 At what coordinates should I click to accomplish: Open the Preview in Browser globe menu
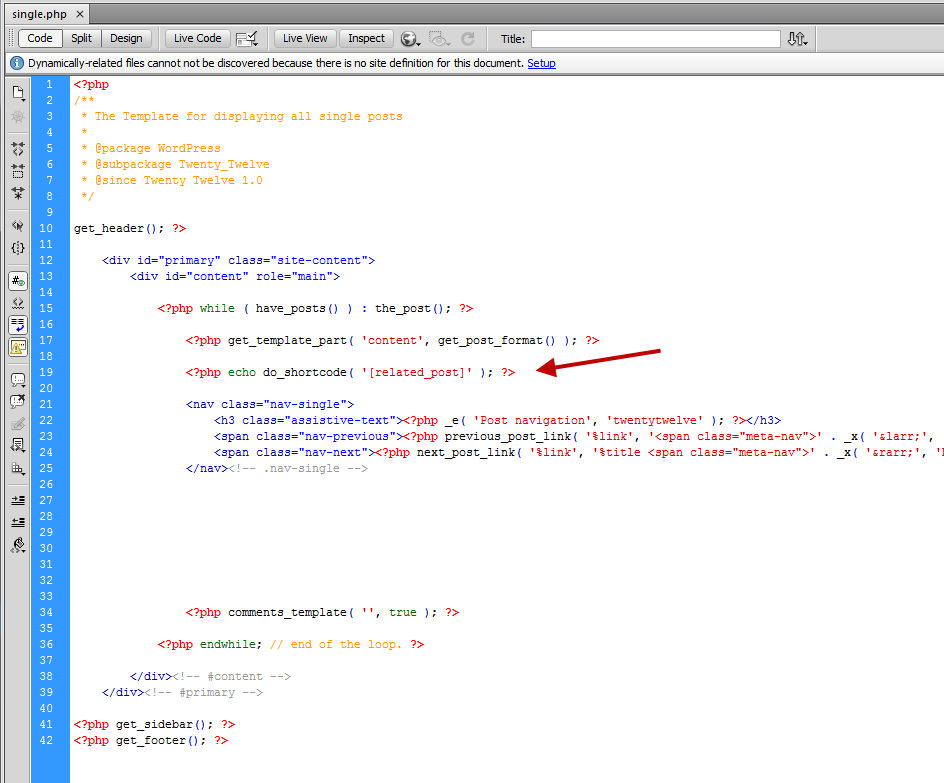410,39
